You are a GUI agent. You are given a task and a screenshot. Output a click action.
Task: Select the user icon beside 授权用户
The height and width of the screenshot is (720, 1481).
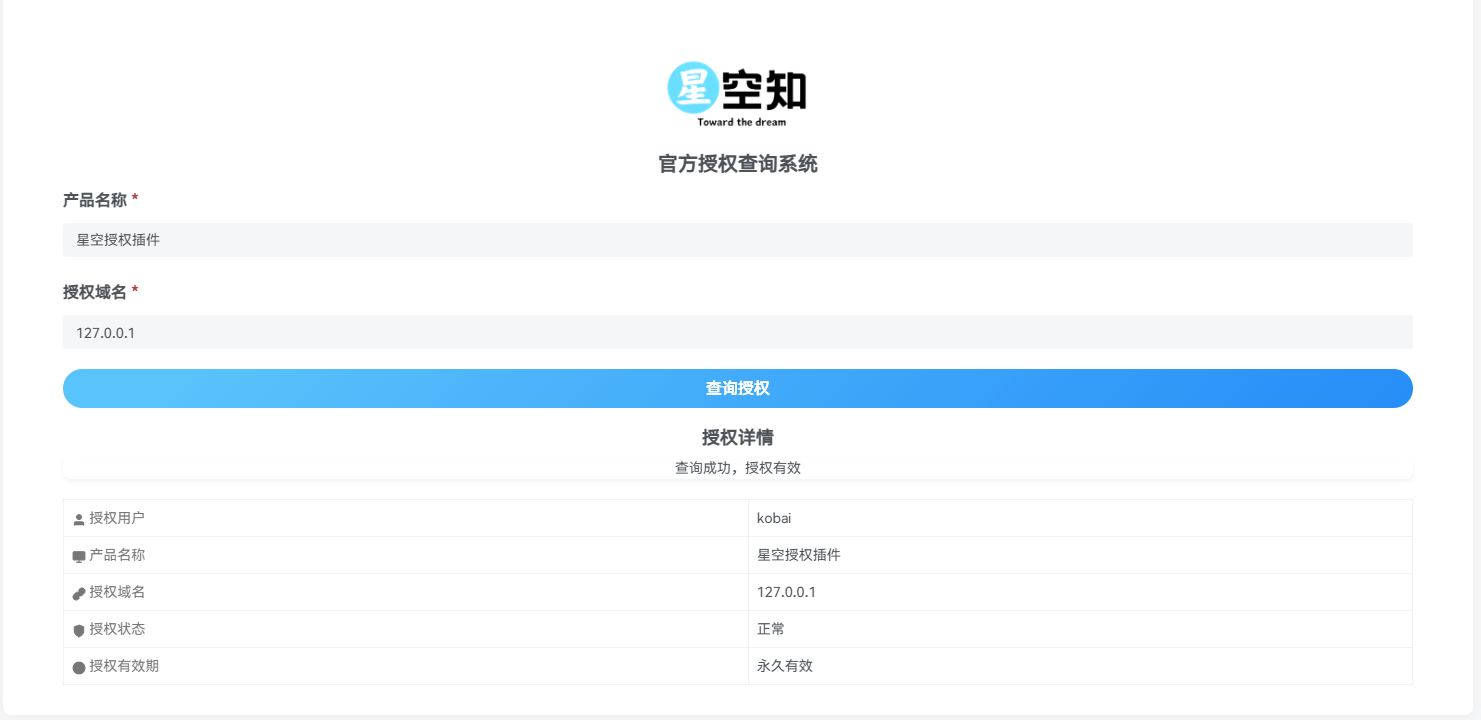click(78, 518)
